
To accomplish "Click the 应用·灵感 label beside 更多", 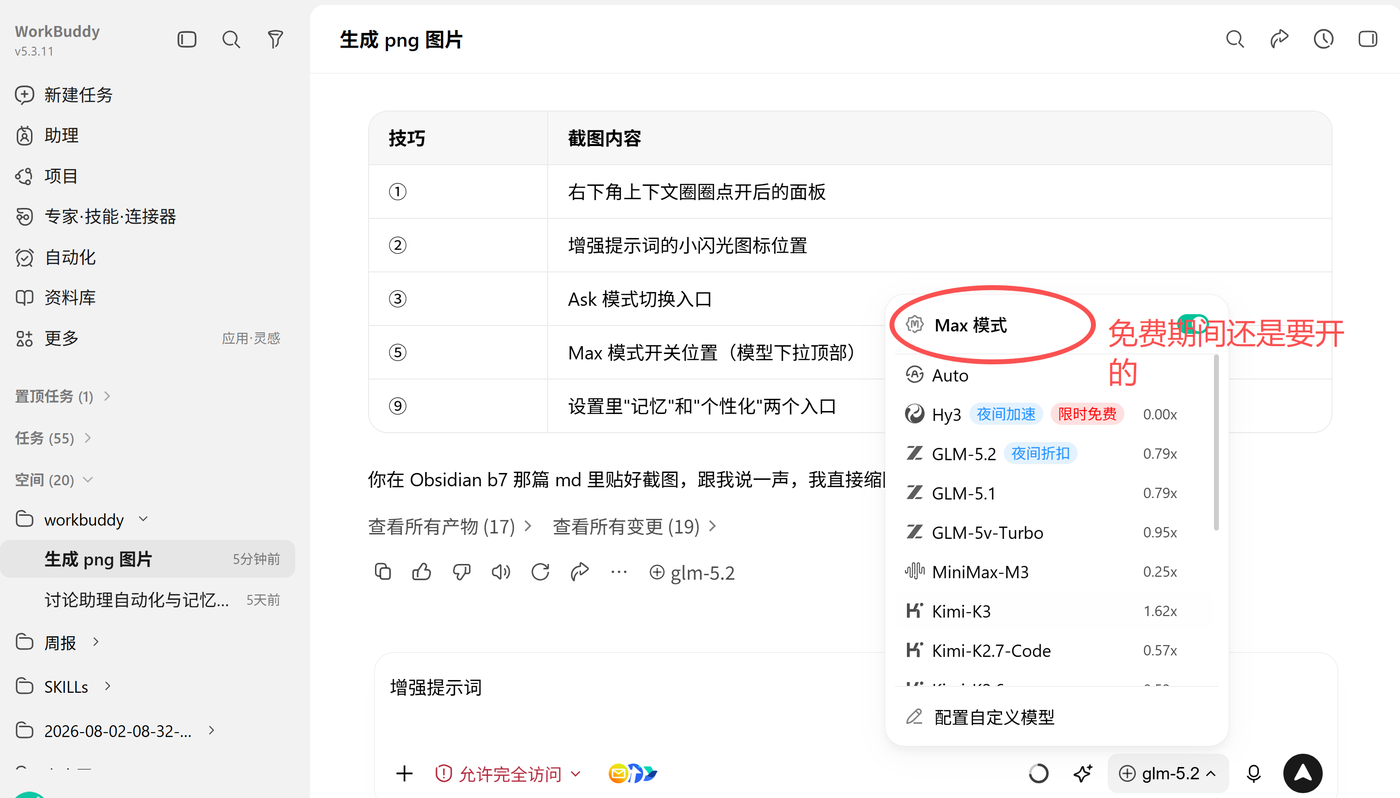I will 251,339.
